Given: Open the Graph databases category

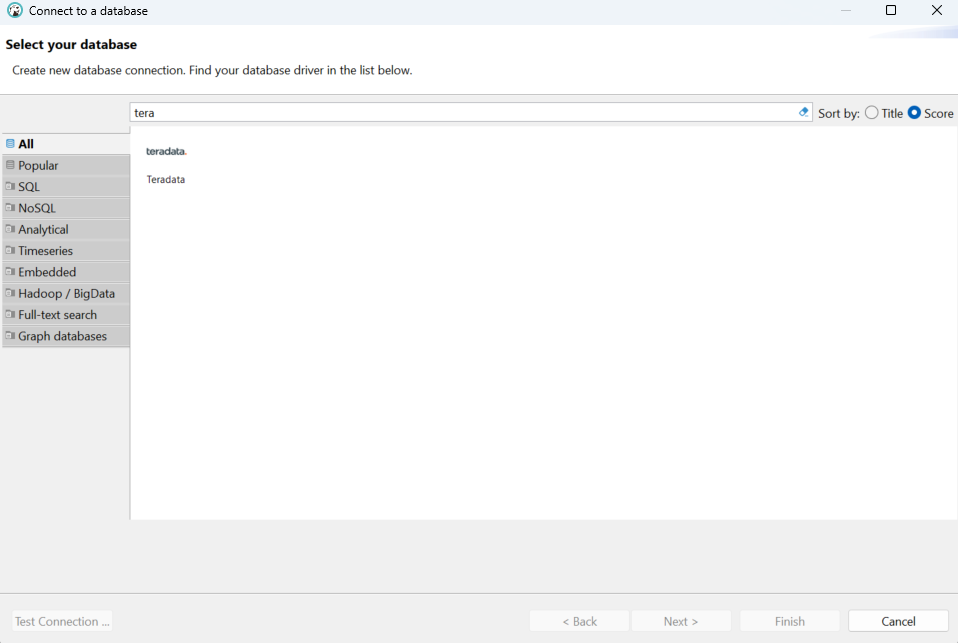Looking at the screenshot, I should [65, 336].
